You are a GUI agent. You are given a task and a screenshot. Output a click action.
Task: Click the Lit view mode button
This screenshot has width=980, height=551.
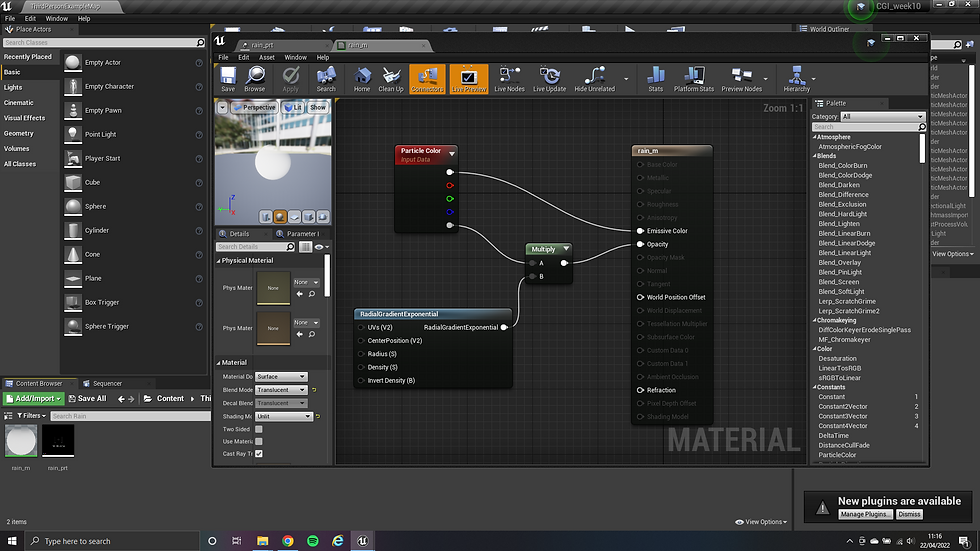click(292, 107)
